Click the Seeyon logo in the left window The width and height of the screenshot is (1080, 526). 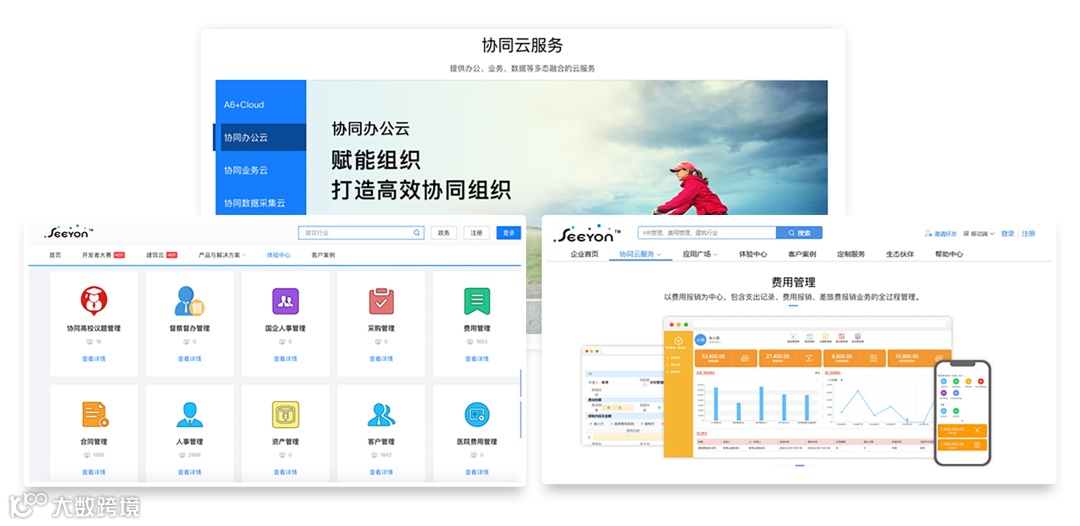(x=69, y=232)
